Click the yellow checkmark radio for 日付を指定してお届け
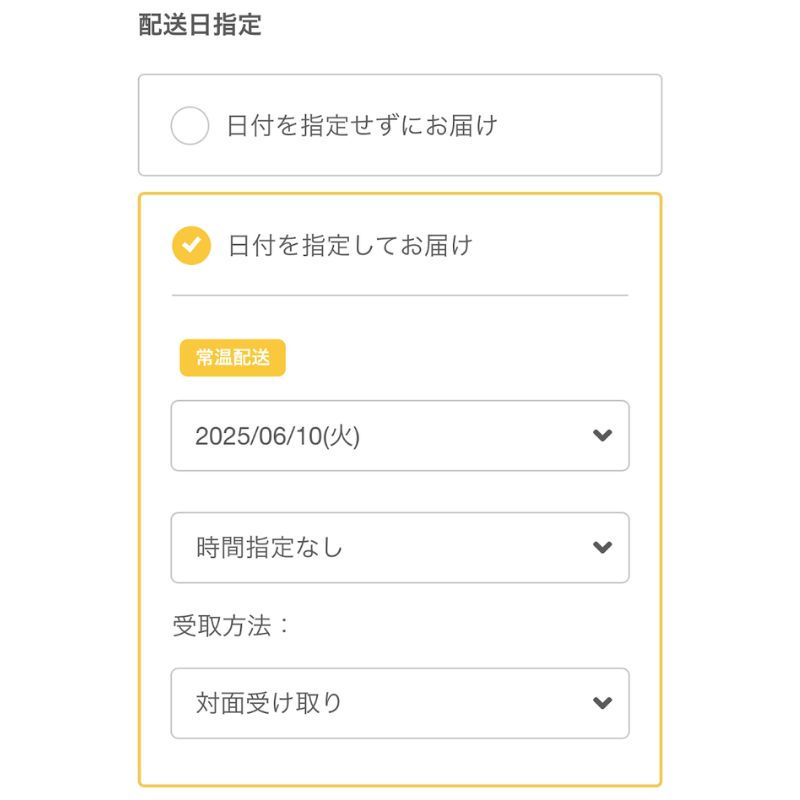This screenshot has width=800, height=800. (191, 245)
